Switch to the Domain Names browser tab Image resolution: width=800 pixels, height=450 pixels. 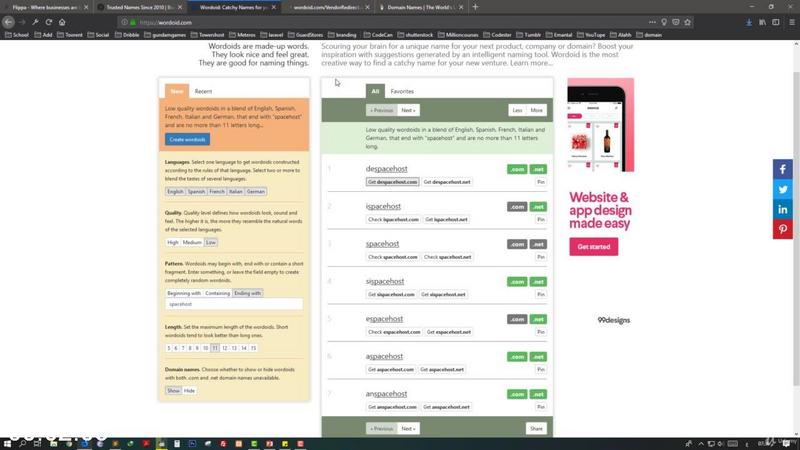pyautogui.click(x=420, y=8)
